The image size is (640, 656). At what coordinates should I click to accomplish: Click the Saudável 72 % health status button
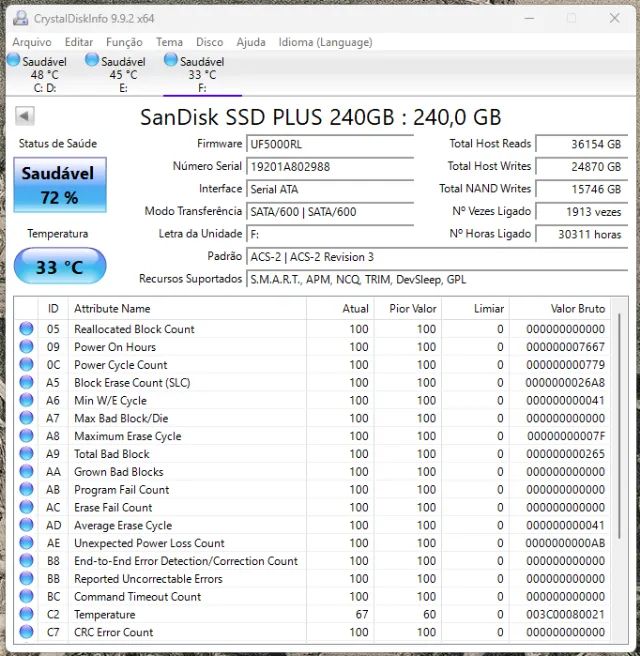point(60,184)
